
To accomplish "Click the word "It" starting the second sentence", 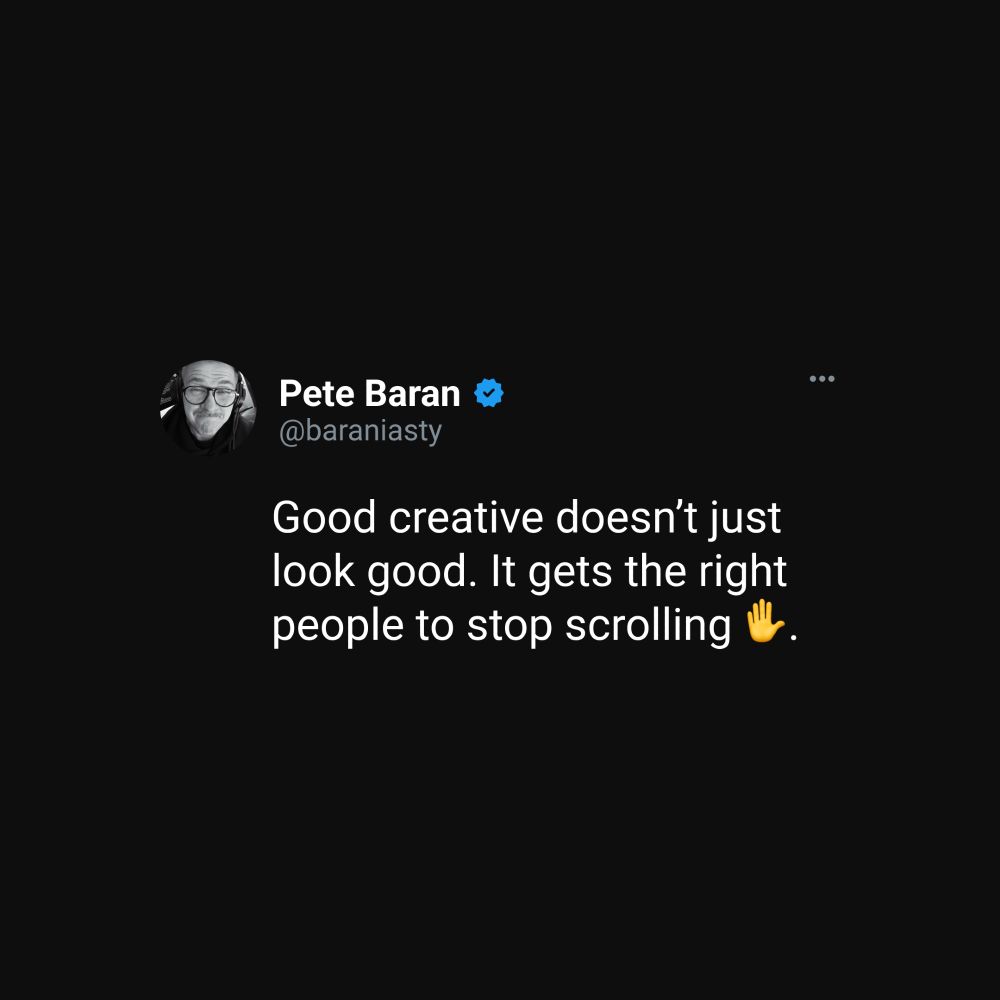I will 503,571.
